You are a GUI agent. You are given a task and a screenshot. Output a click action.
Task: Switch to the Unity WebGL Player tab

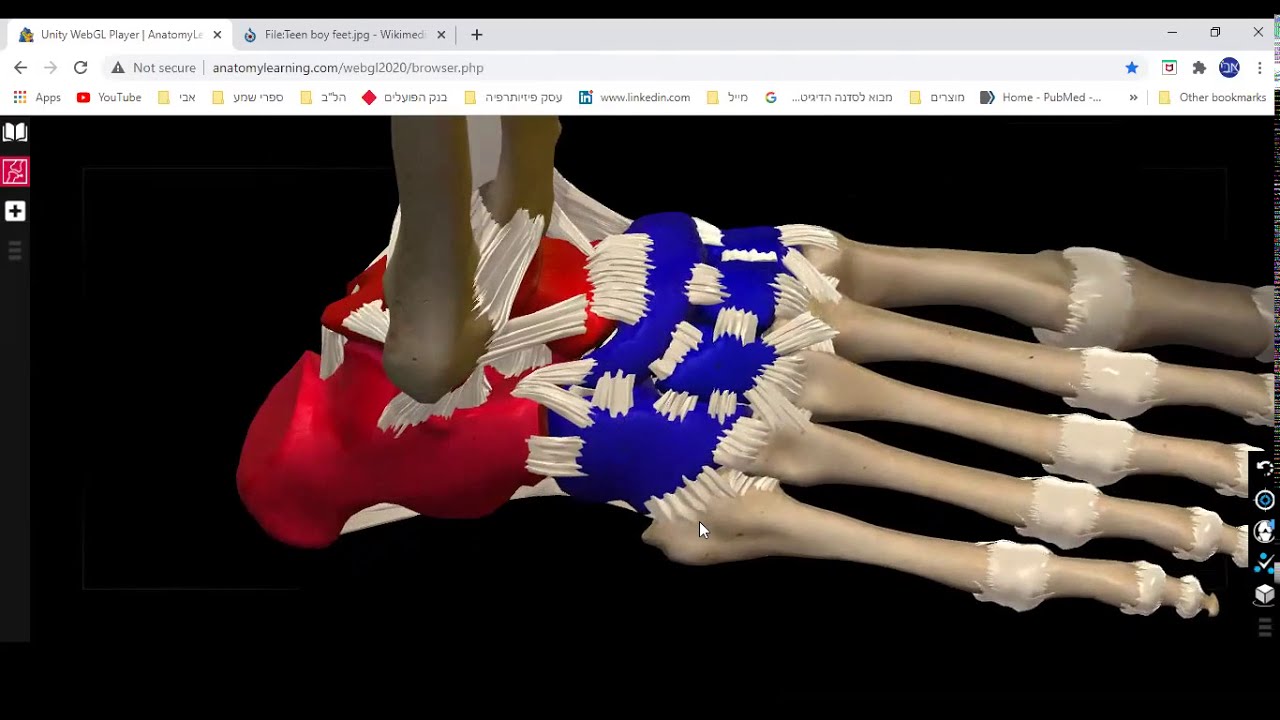tap(120, 35)
